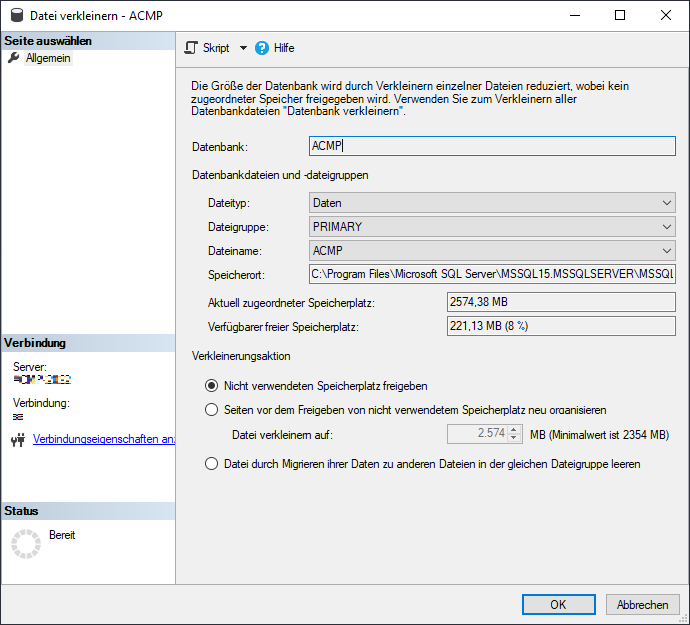Open the Skript dropdown arrow
Screen dimensions: 690x625
tap(242, 48)
